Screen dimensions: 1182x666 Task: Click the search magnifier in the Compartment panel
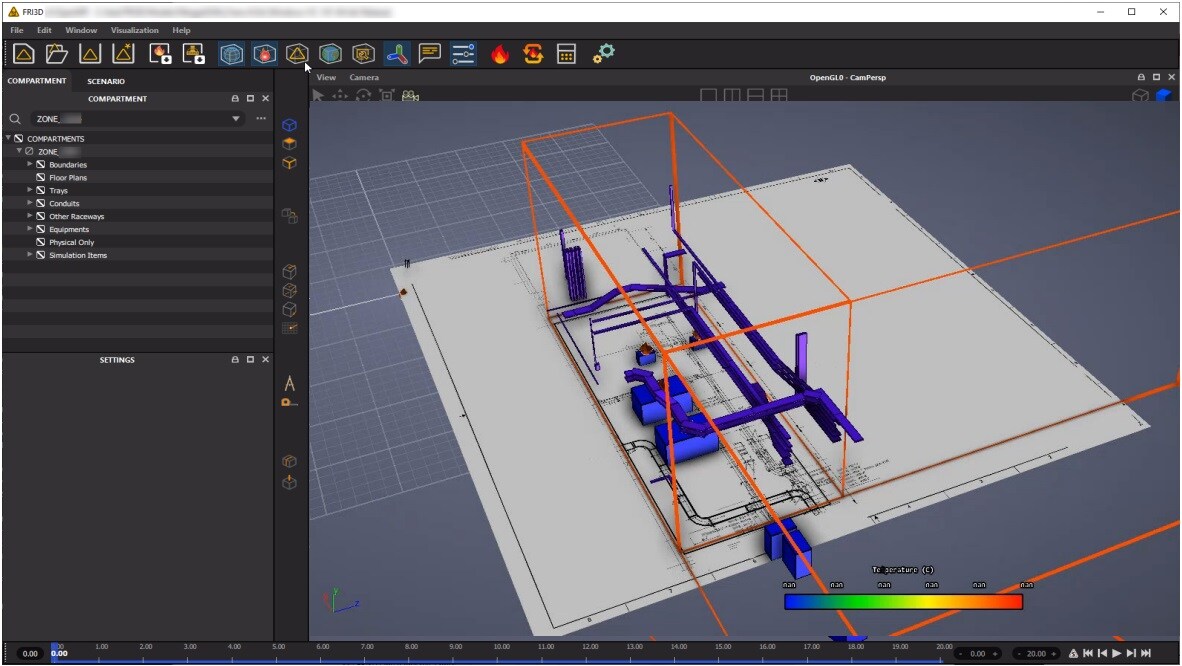pyautogui.click(x=14, y=118)
